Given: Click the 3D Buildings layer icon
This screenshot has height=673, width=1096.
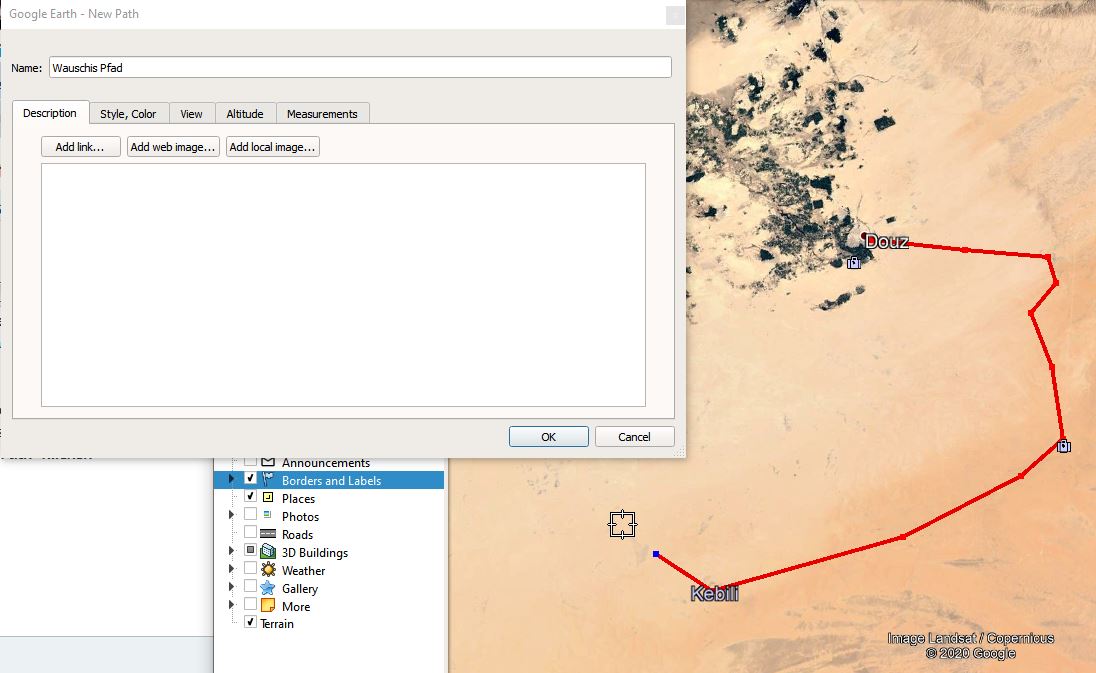Looking at the screenshot, I should [x=268, y=552].
